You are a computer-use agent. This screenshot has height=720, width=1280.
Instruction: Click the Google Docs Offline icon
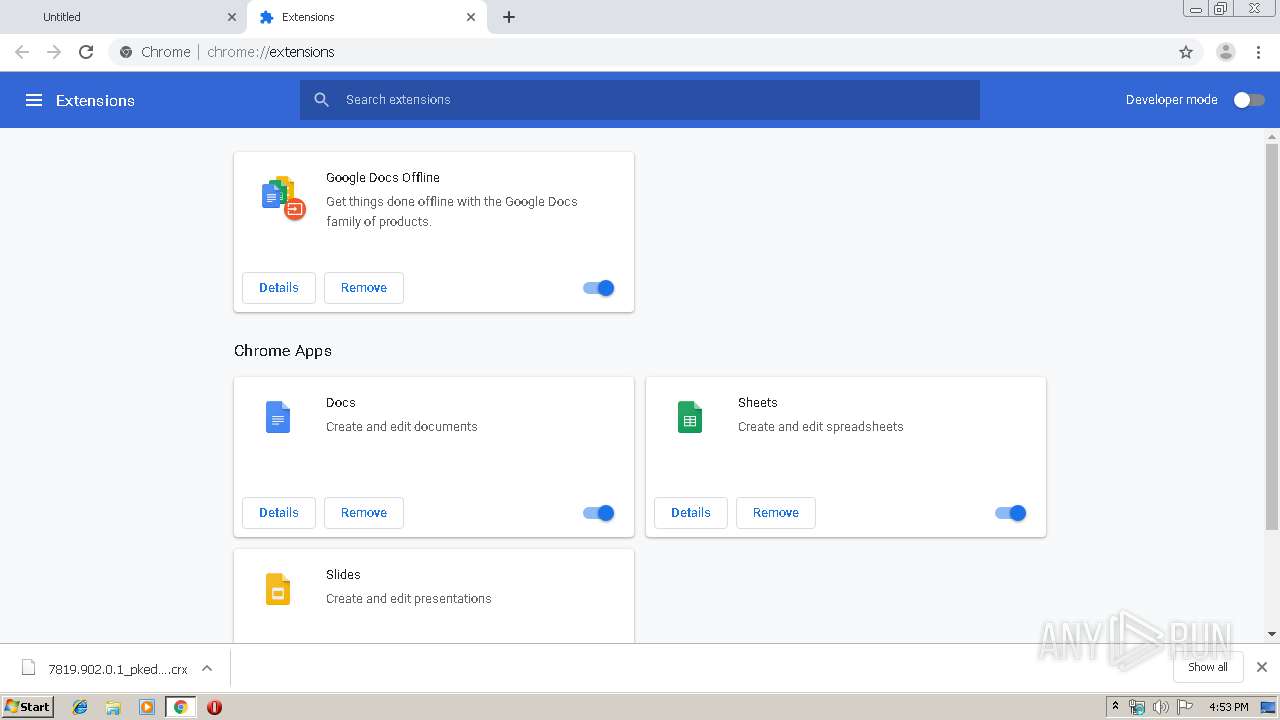coord(283,197)
